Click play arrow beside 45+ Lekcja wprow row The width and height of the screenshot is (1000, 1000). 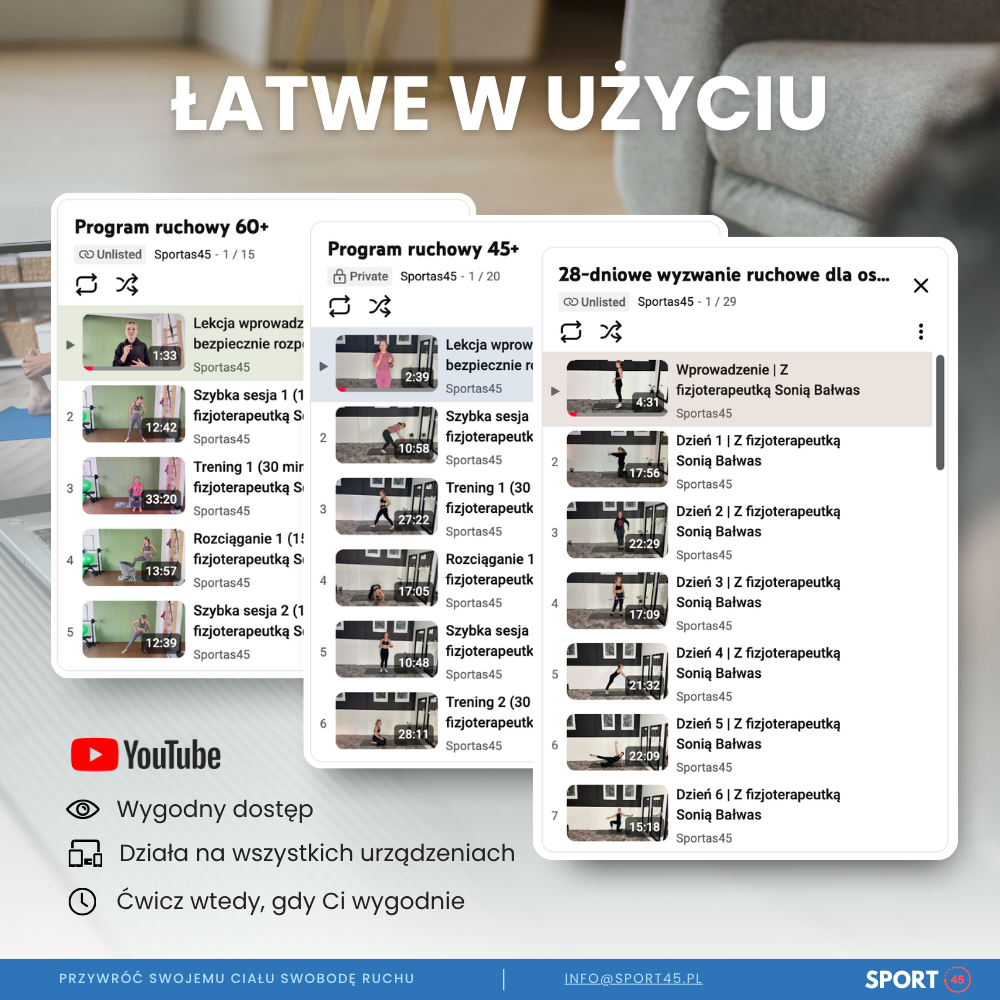[x=323, y=366]
